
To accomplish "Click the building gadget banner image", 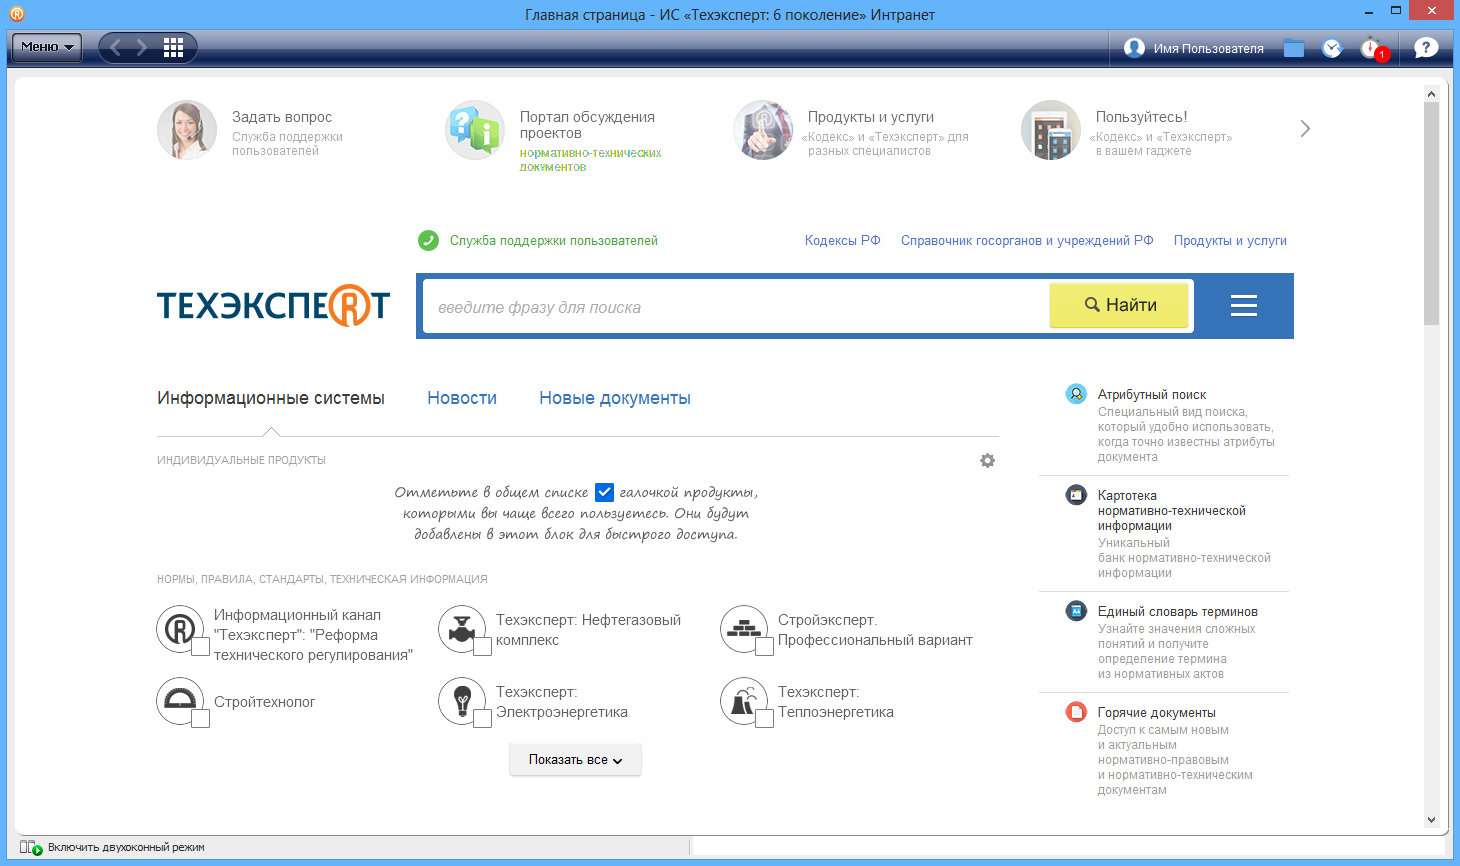I will pyautogui.click(x=1051, y=130).
